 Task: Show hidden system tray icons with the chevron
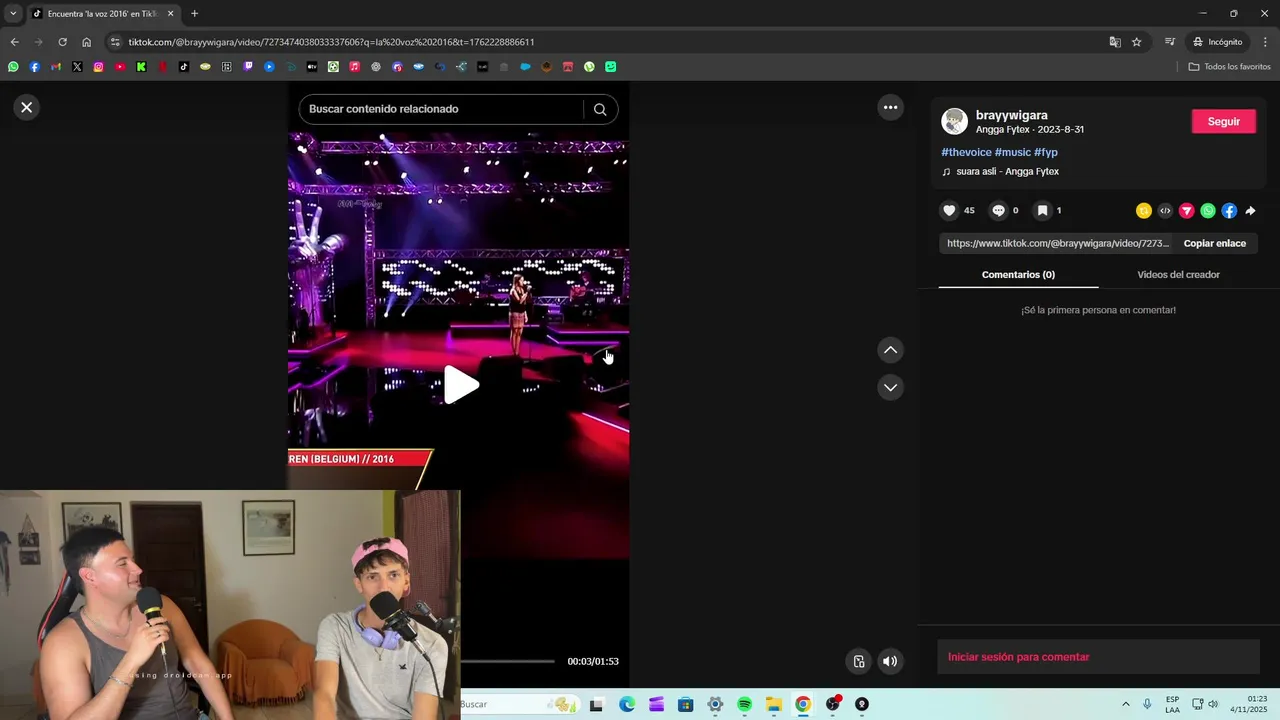pos(1126,704)
